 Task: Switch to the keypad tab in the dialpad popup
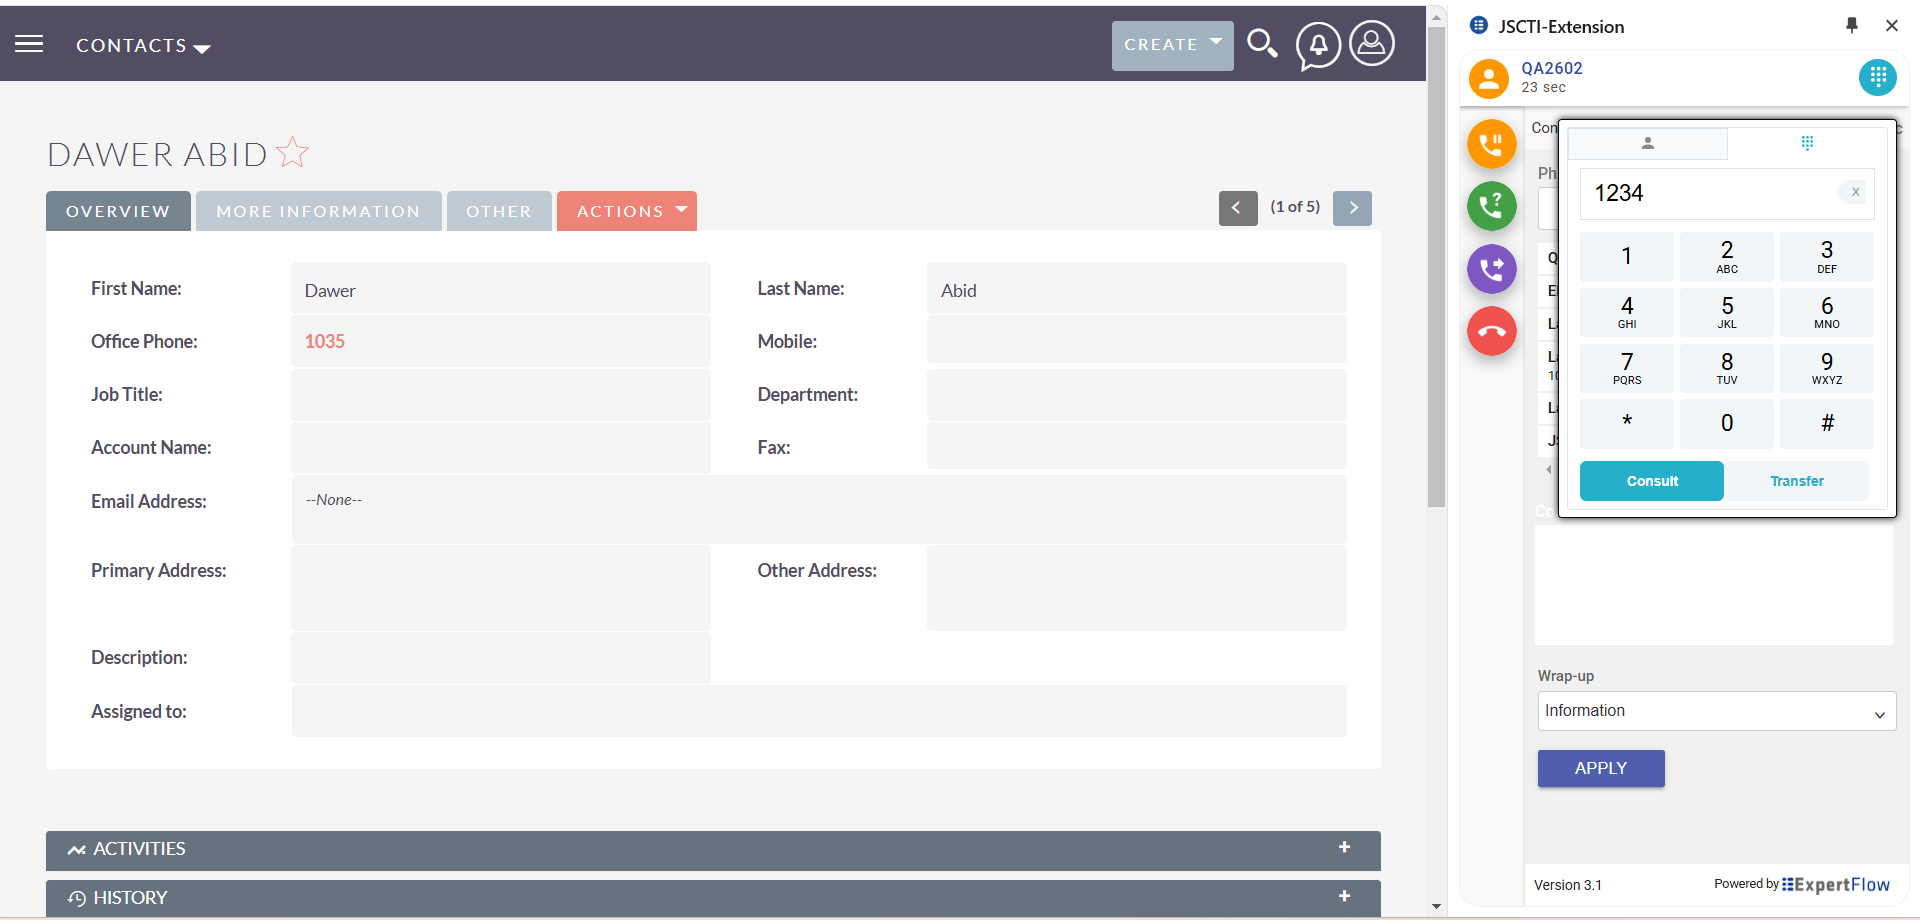[x=1807, y=143]
